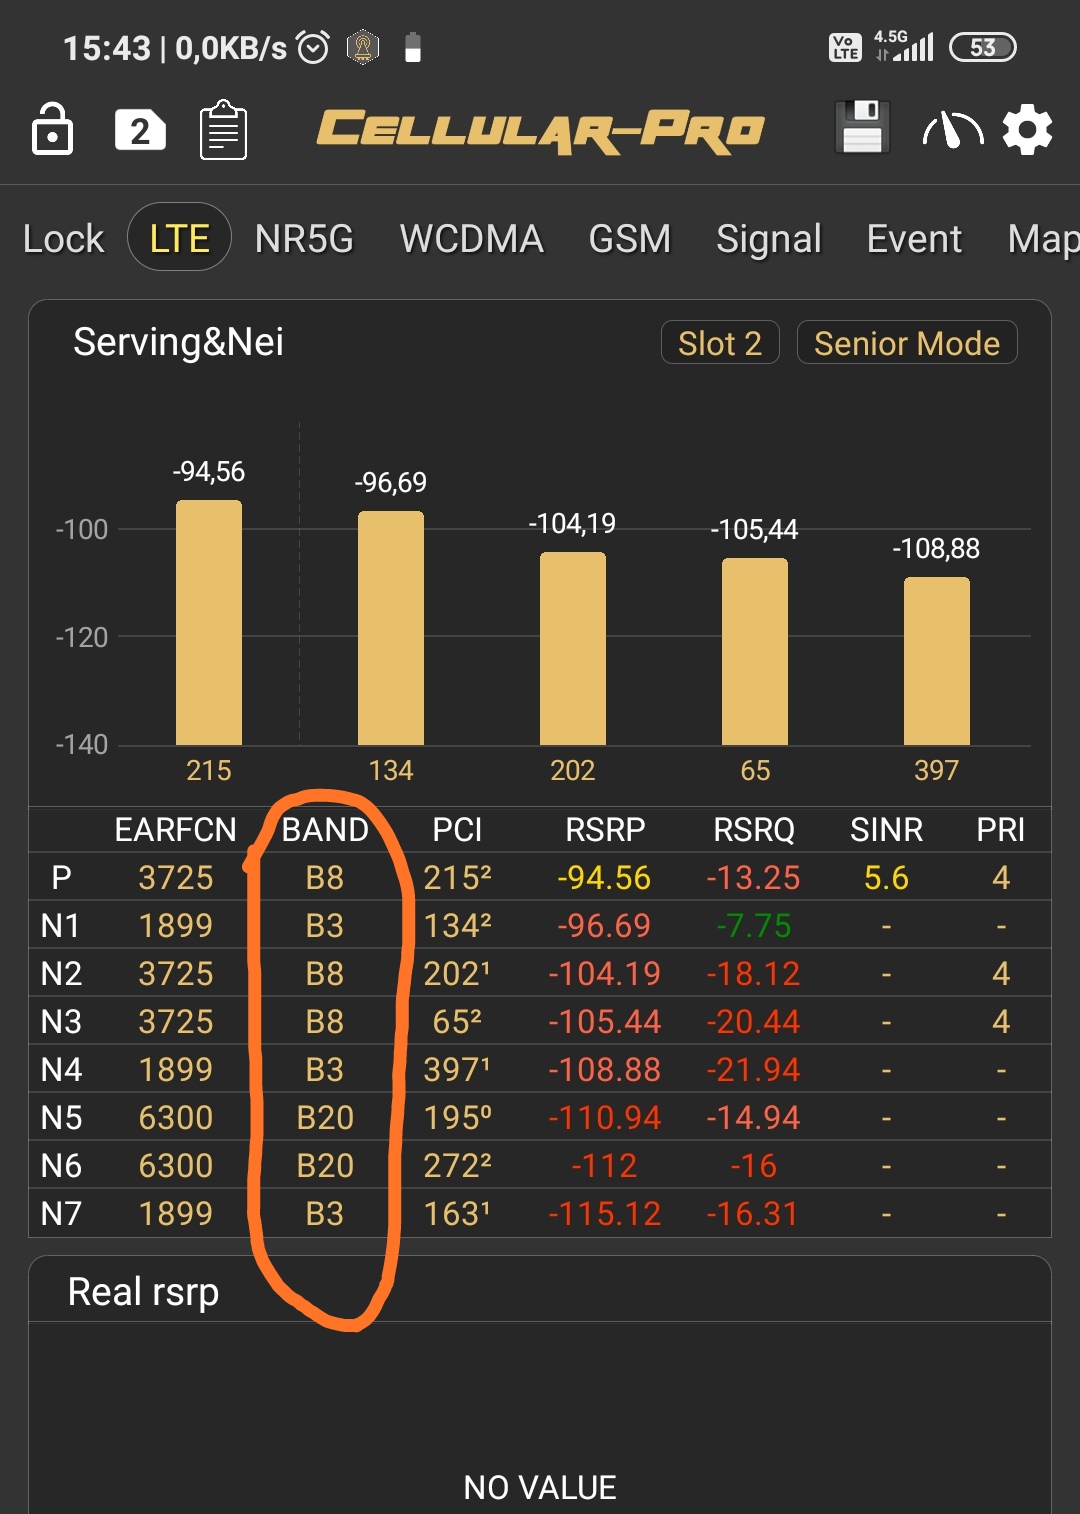The image size is (1080, 1514).
Task: Tap RSRP value -108.88 in N4 row
Action: pos(604,1070)
